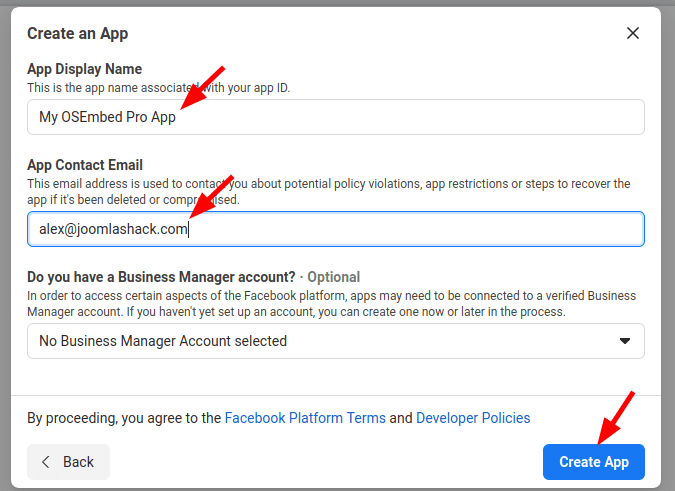This screenshot has width=675, height=491.
Task: Click the contact email description paragraph
Action: (329, 192)
